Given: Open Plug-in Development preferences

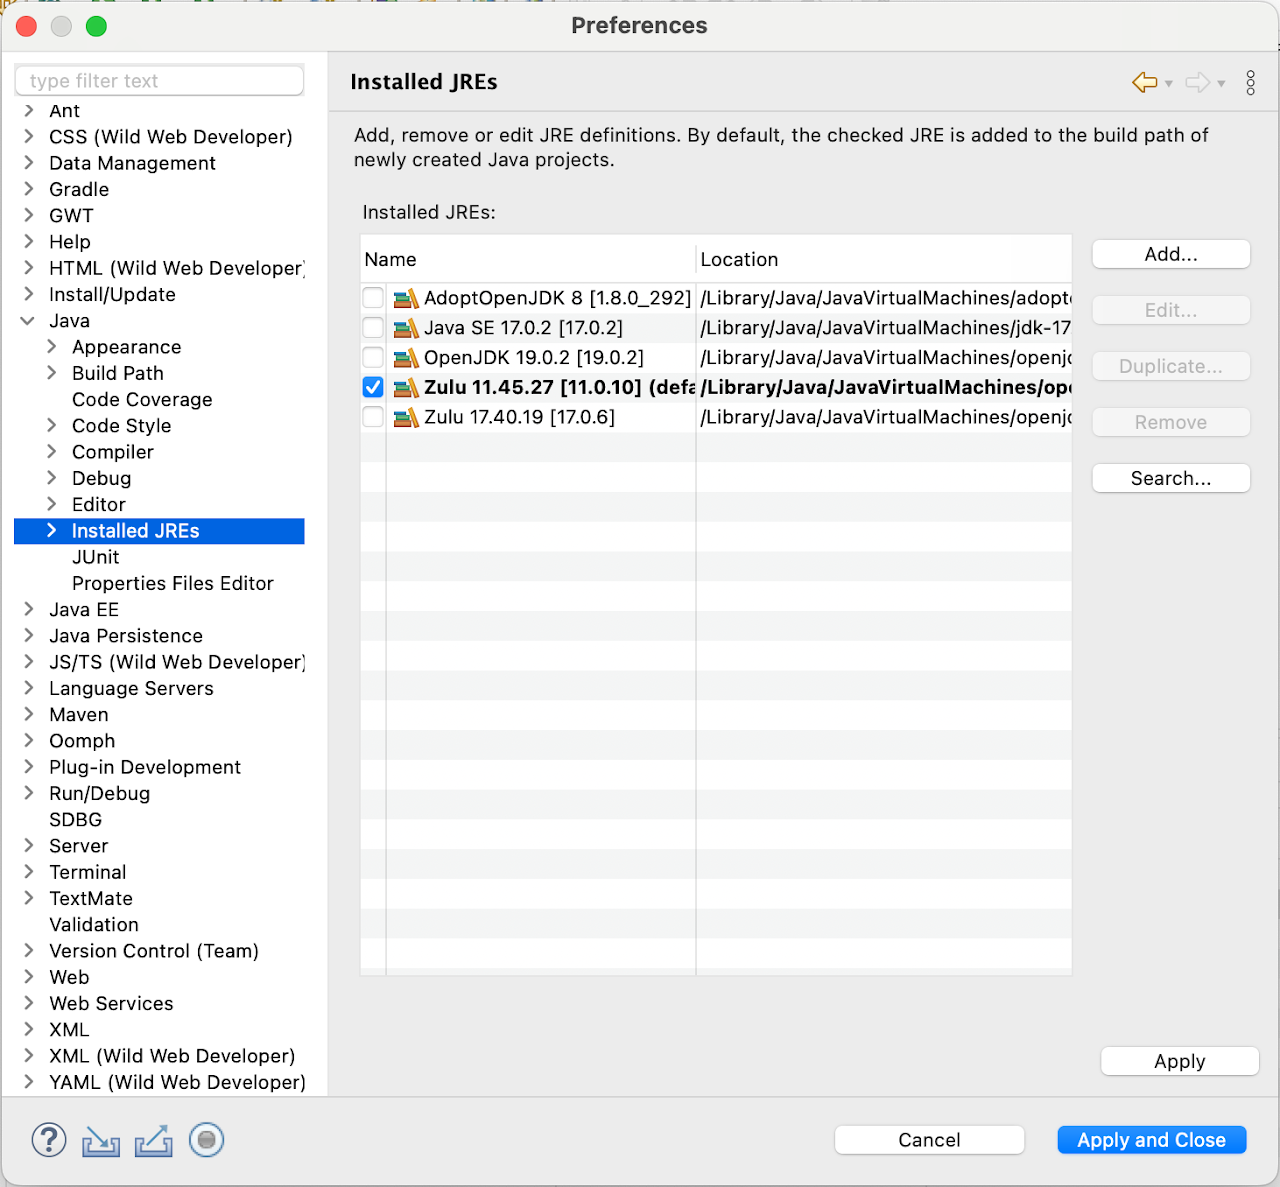Looking at the screenshot, I should (x=145, y=767).
